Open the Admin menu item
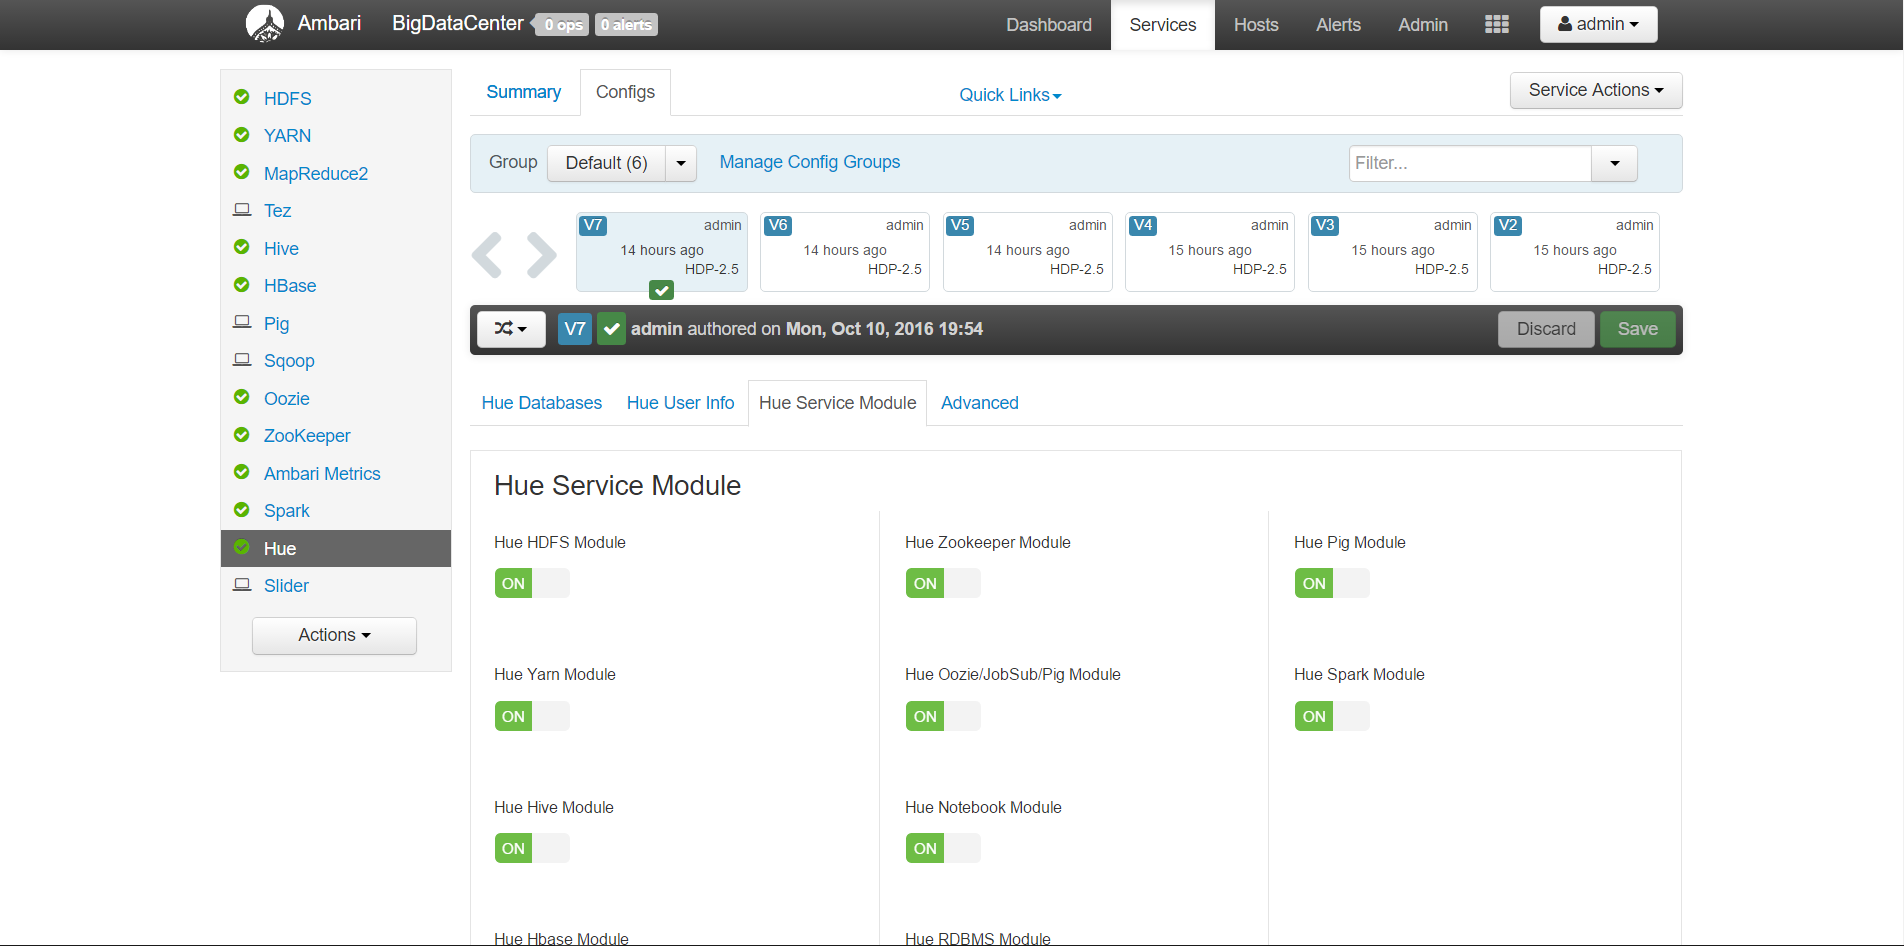This screenshot has height=946, width=1904. point(1422,25)
